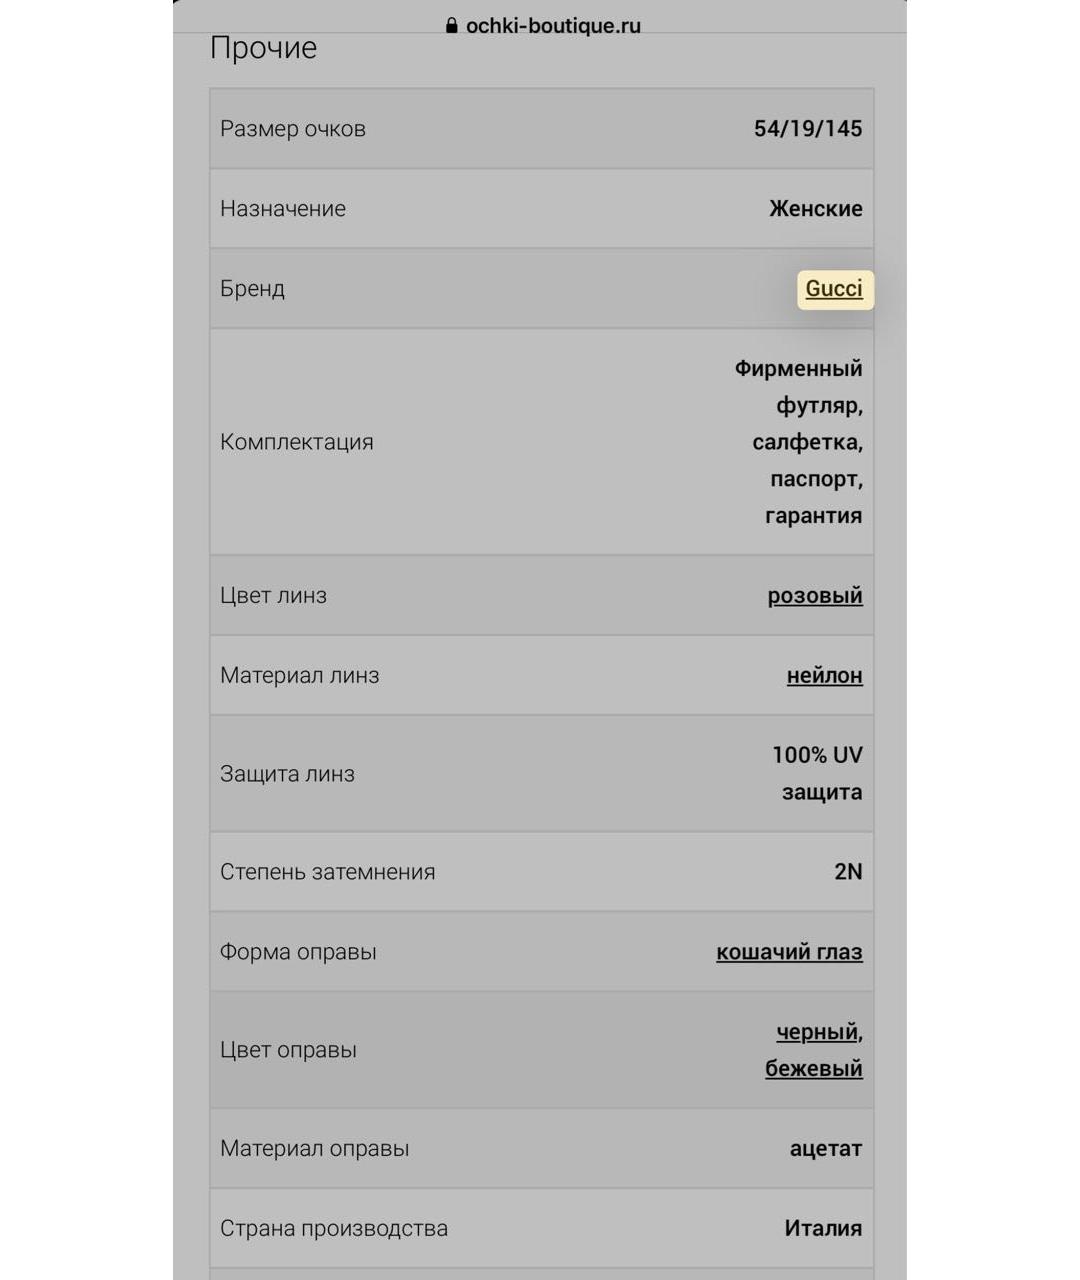This screenshot has width=1080, height=1280.
Task: Click the Материал оправы row label
Action: point(315,1149)
